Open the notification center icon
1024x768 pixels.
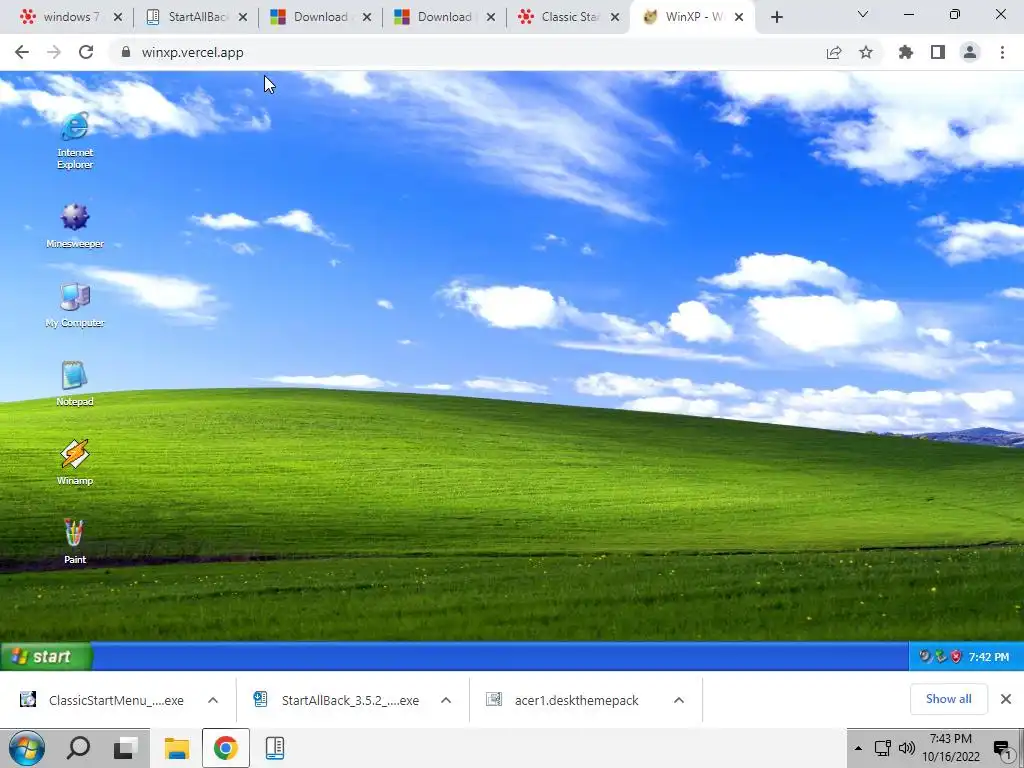click(x=1002, y=749)
